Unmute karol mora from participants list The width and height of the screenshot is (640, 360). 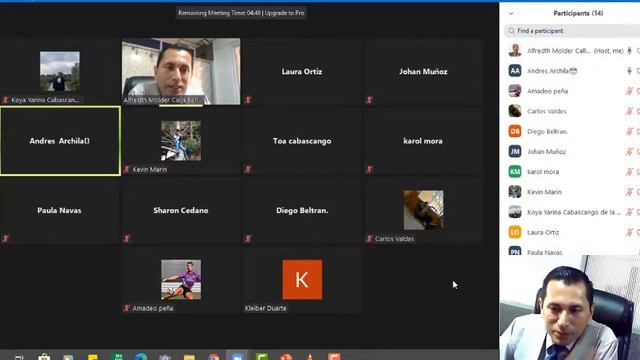(x=629, y=172)
